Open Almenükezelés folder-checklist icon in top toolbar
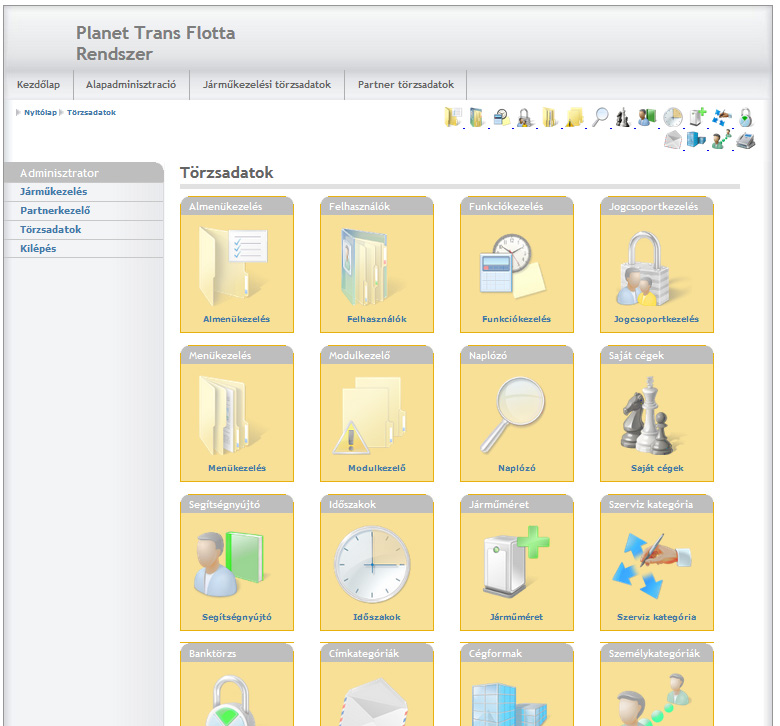 [453, 117]
